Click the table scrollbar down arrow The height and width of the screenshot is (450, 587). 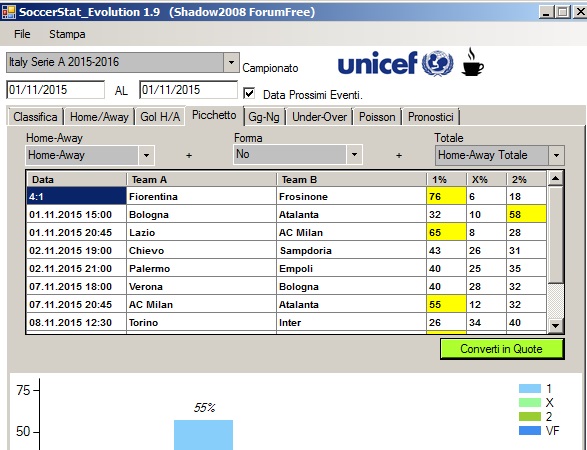[x=556, y=325]
